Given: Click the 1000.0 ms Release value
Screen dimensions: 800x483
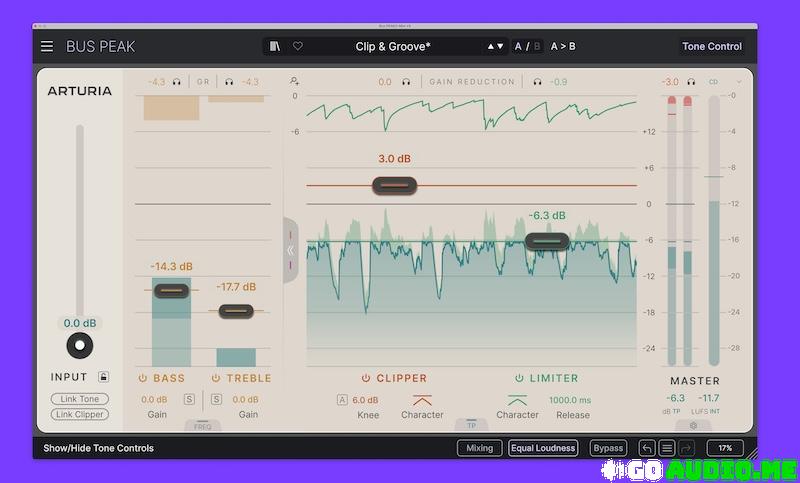Looking at the screenshot, I should click(570, 400).
